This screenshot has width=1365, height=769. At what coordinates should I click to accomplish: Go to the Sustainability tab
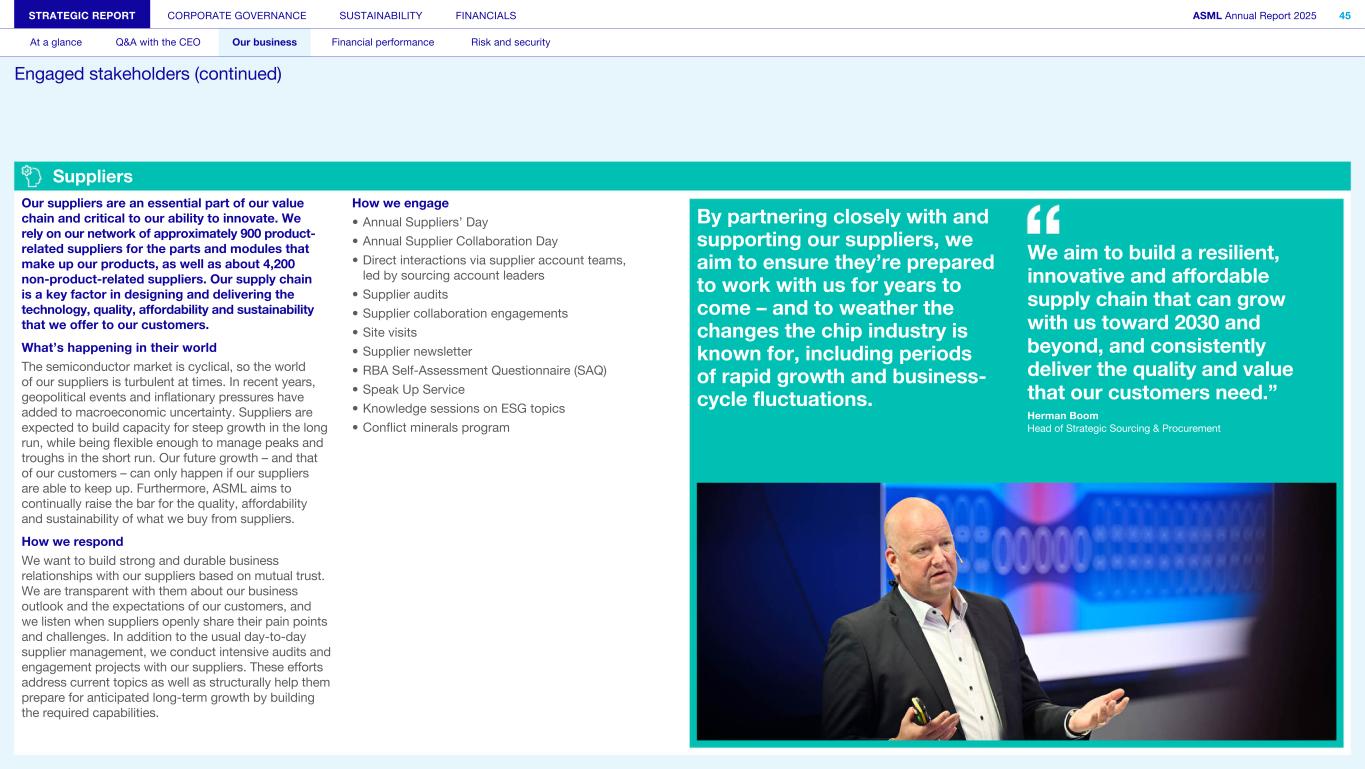[x=380, y=15]
